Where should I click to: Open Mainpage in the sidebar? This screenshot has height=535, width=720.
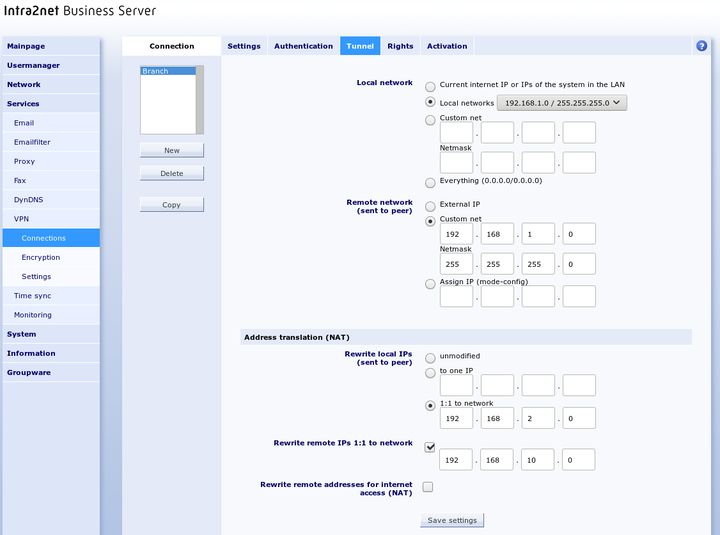[x=51, y=46]
